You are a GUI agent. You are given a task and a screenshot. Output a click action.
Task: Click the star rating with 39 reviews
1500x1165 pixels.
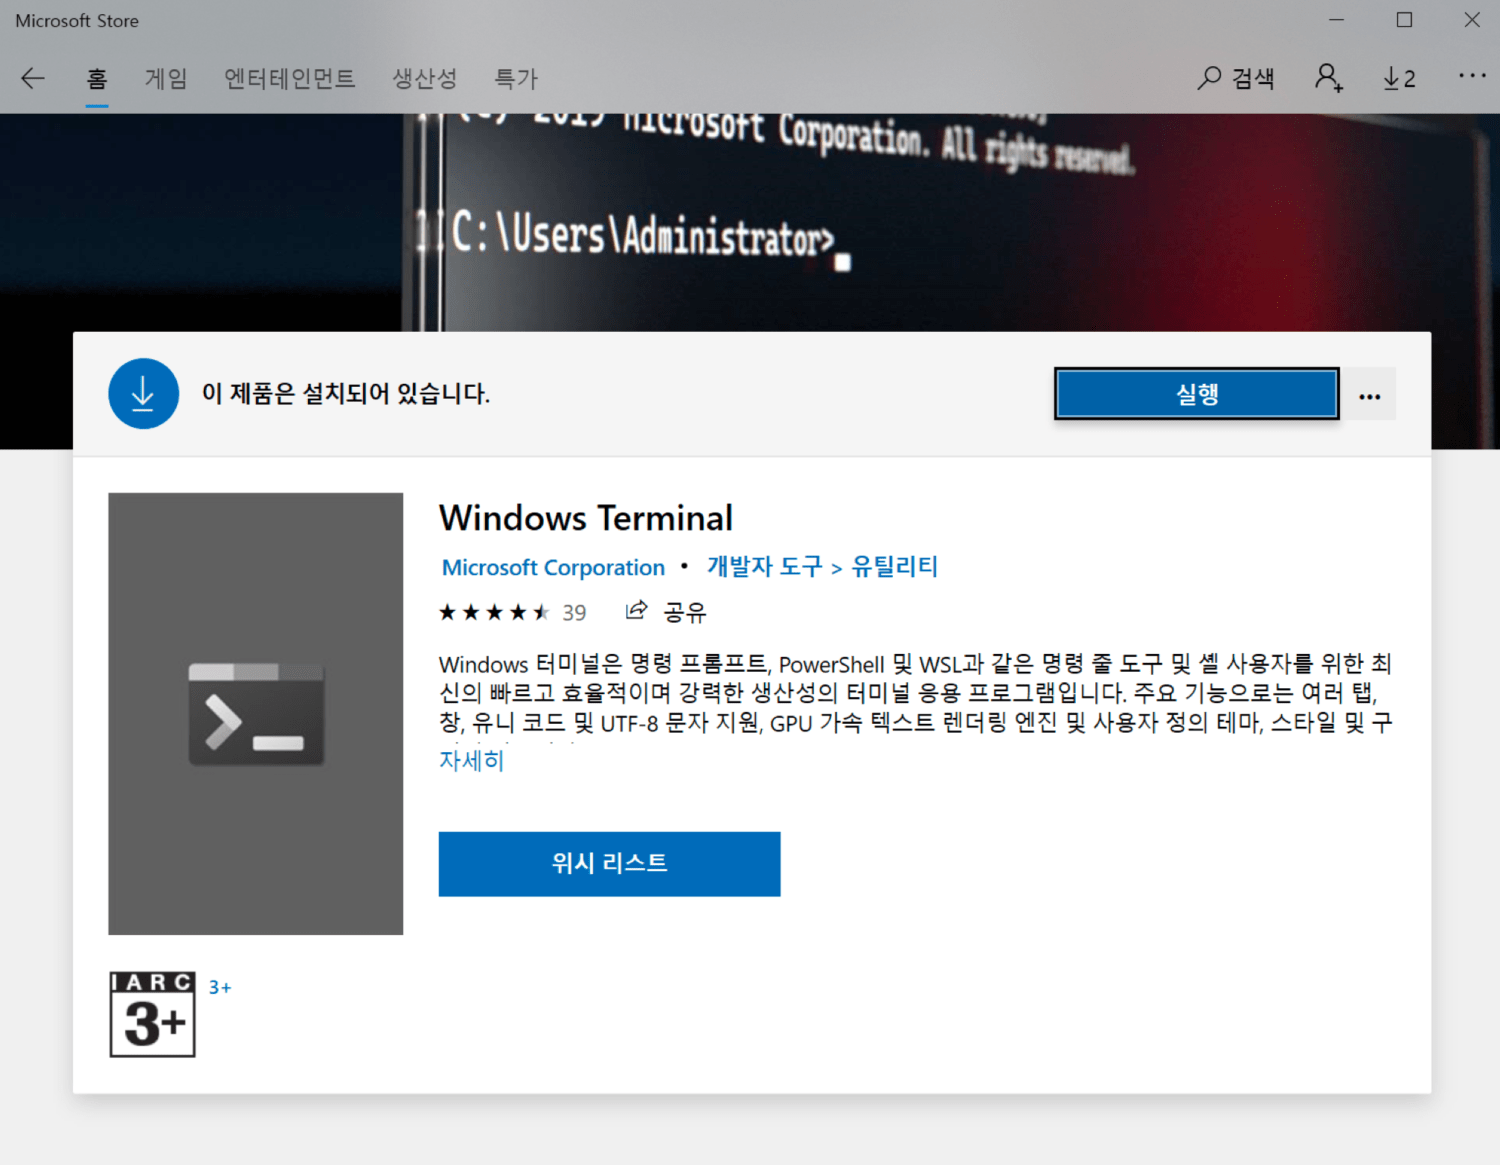click(513, 612)
